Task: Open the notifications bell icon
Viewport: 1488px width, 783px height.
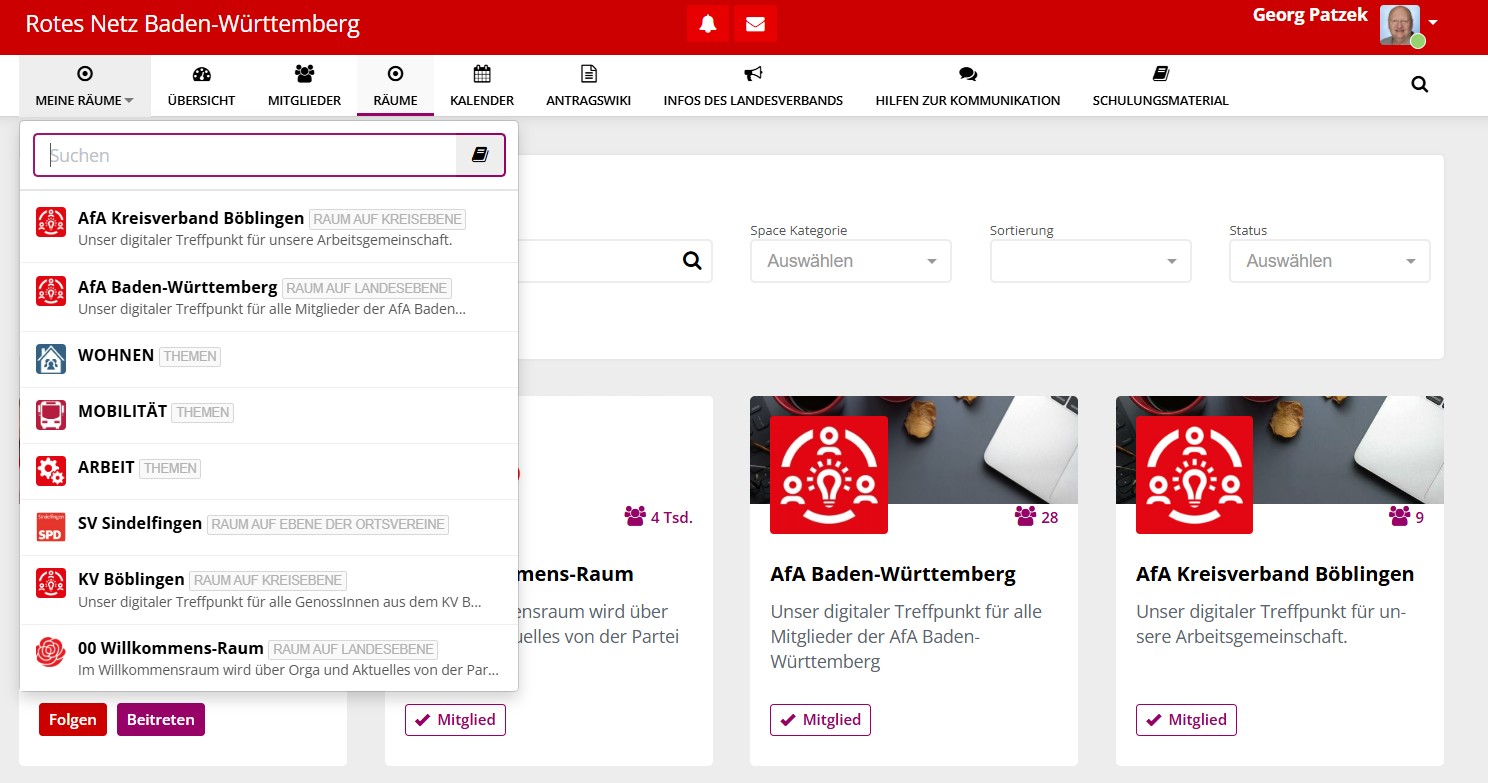Action: (x=708, y=24)
